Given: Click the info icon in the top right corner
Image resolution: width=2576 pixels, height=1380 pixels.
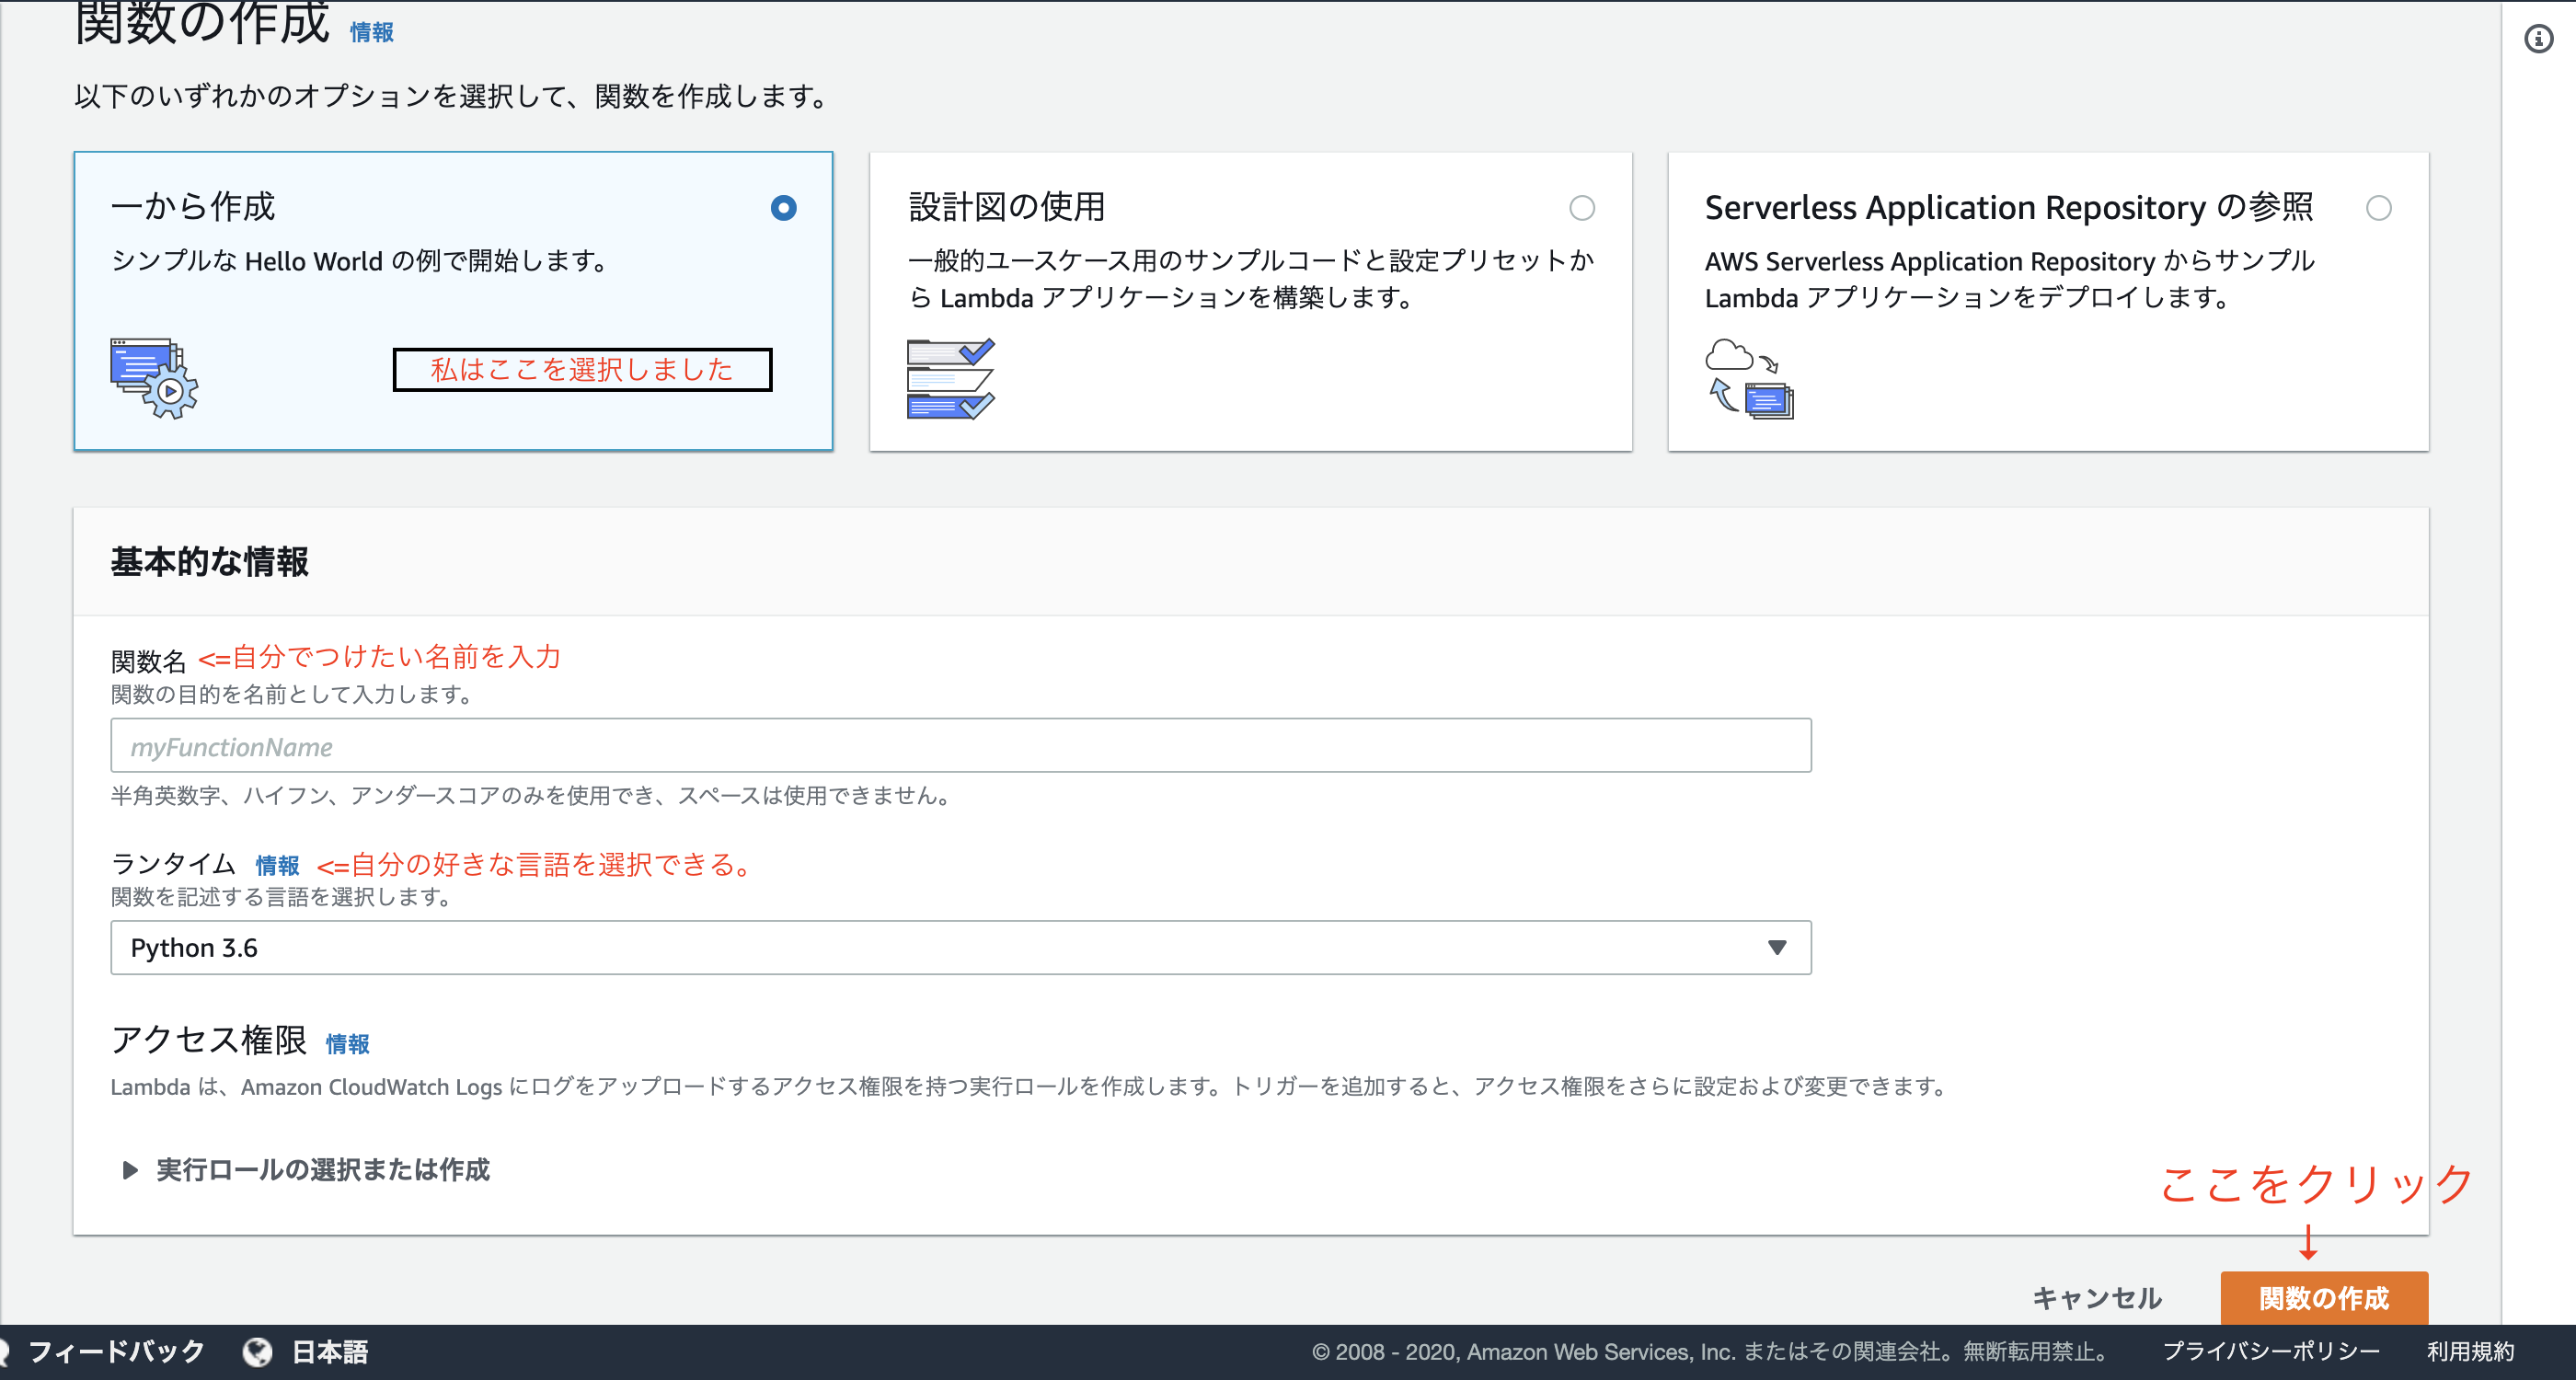Looking at the screenshot, I should (x=2541, y=39).
